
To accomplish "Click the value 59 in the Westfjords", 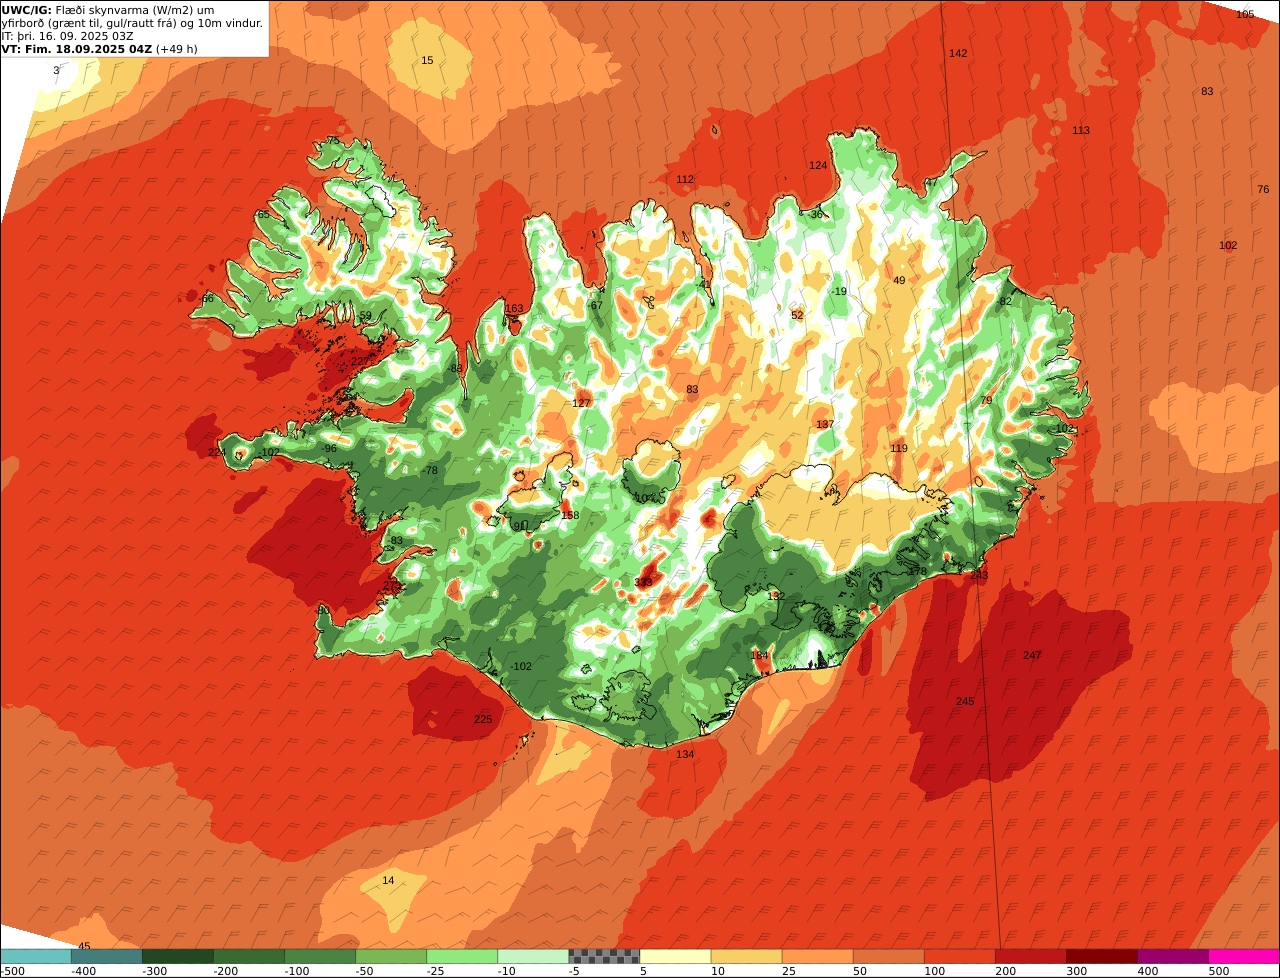I will point(365,317).
